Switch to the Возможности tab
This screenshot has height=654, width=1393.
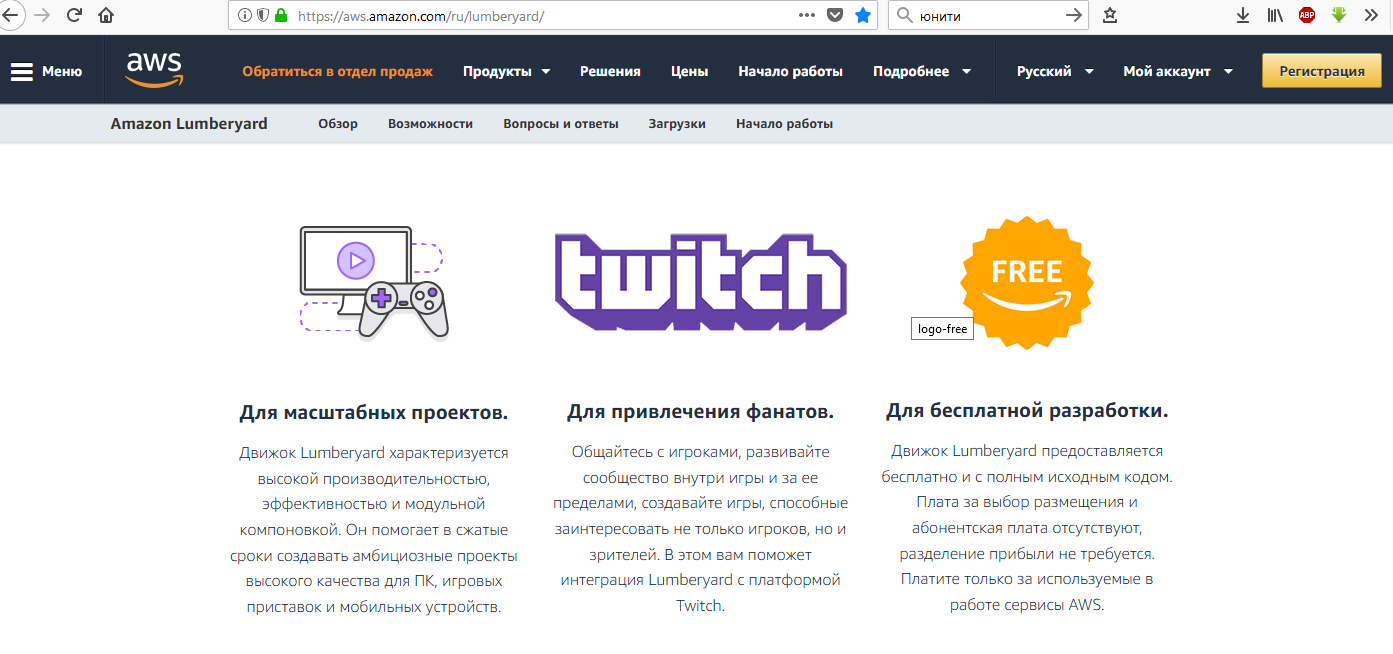pyautogui.click(x=430, y=124)
